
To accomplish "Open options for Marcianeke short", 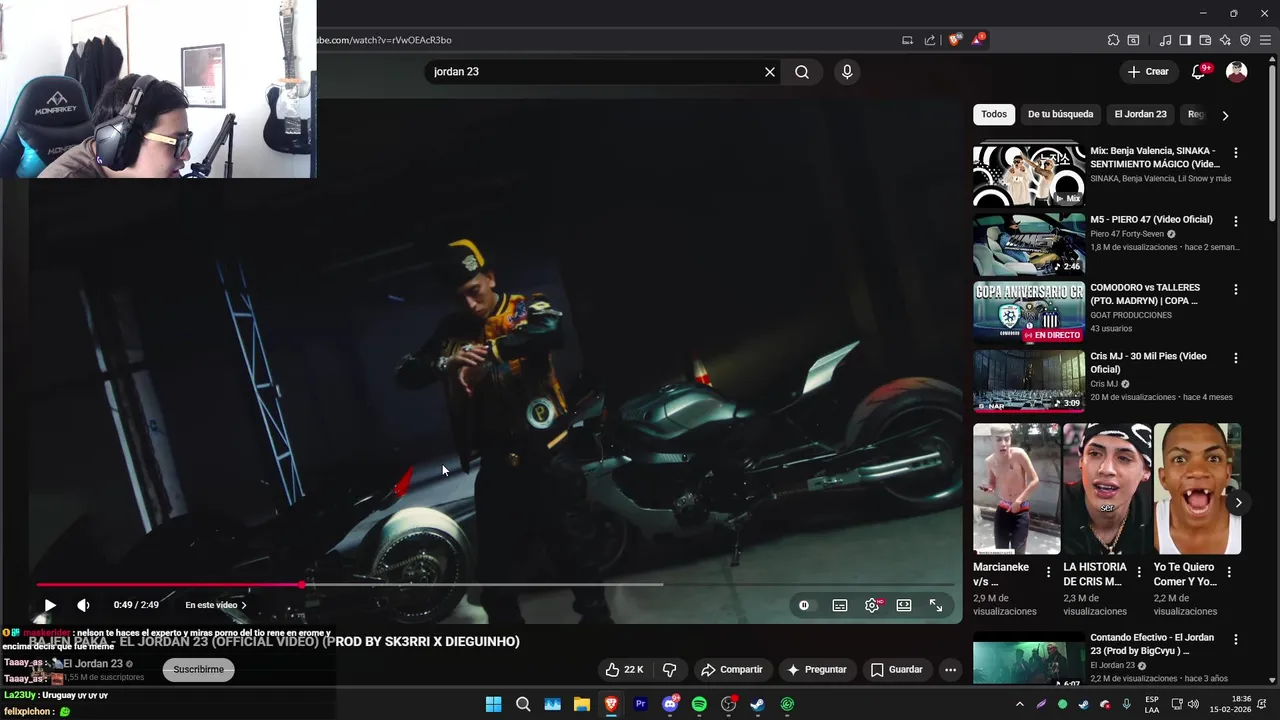I will click(1048, 572).
